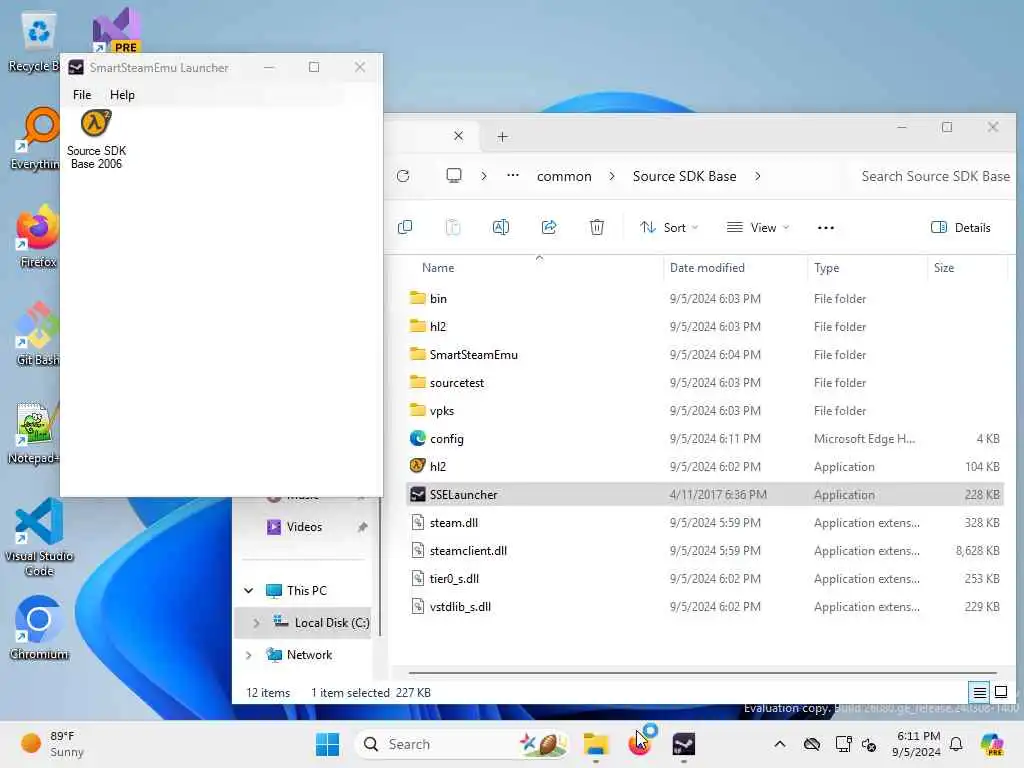The image size is (1024, 768).
Task: Sort by the Size column header
Action: (944, 268)
